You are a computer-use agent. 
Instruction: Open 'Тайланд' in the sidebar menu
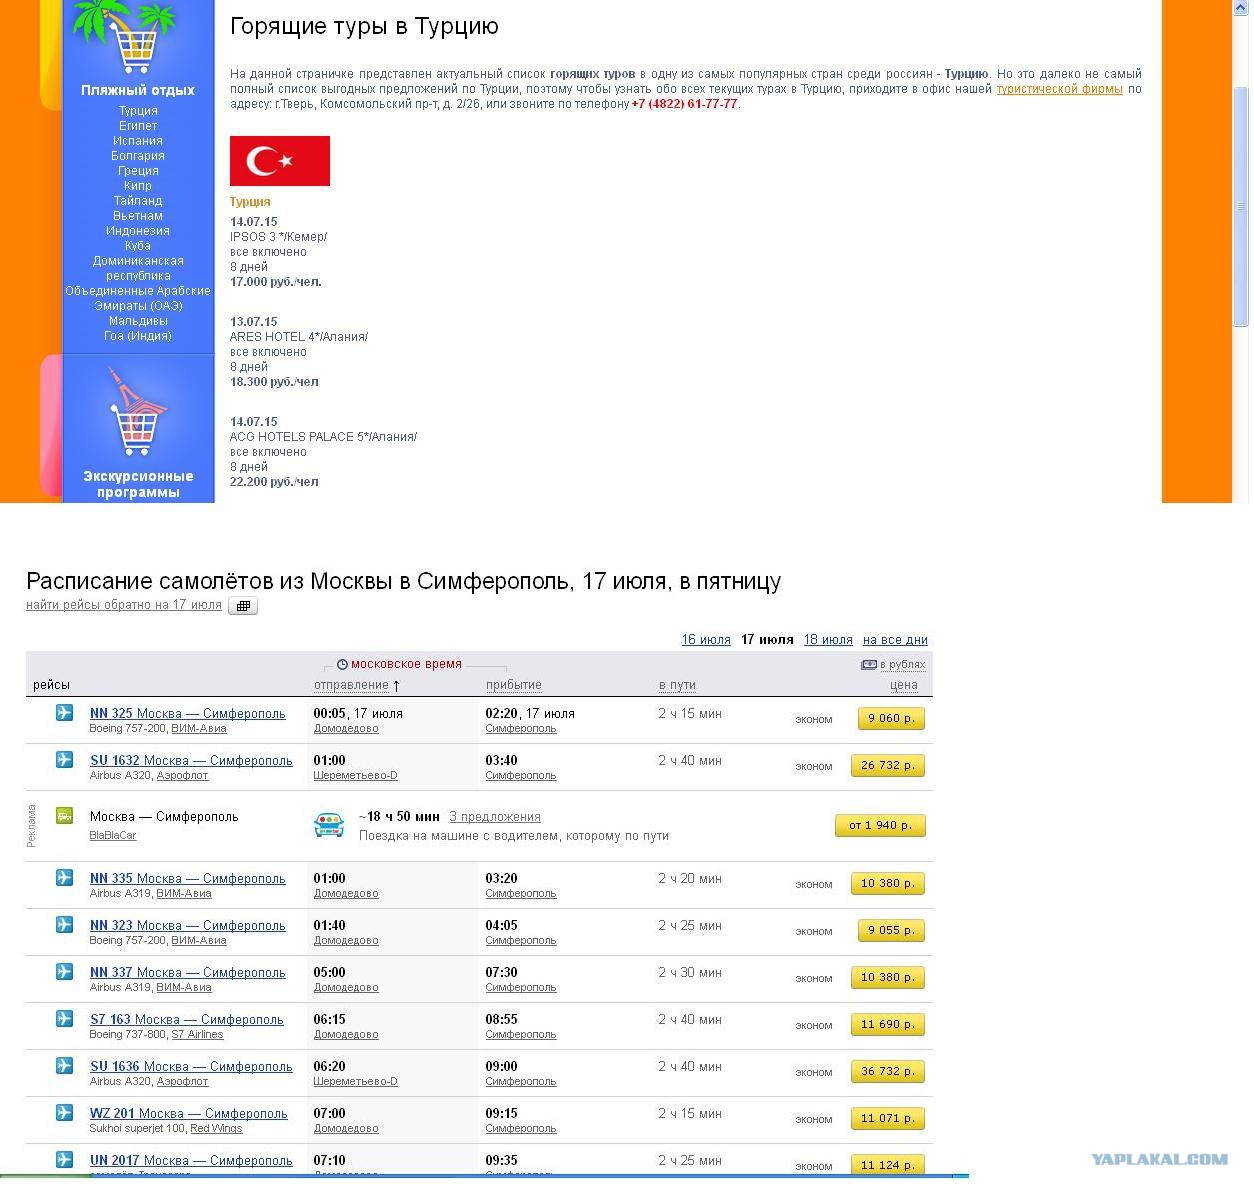138,201
